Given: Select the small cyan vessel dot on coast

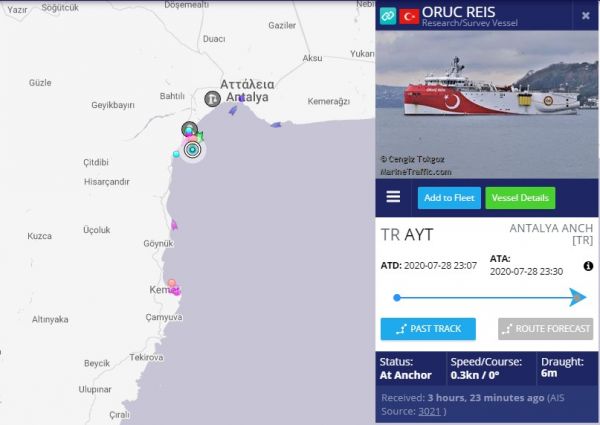Looking at the screenshot, I should pyautogui.click(x=176, y=154).
